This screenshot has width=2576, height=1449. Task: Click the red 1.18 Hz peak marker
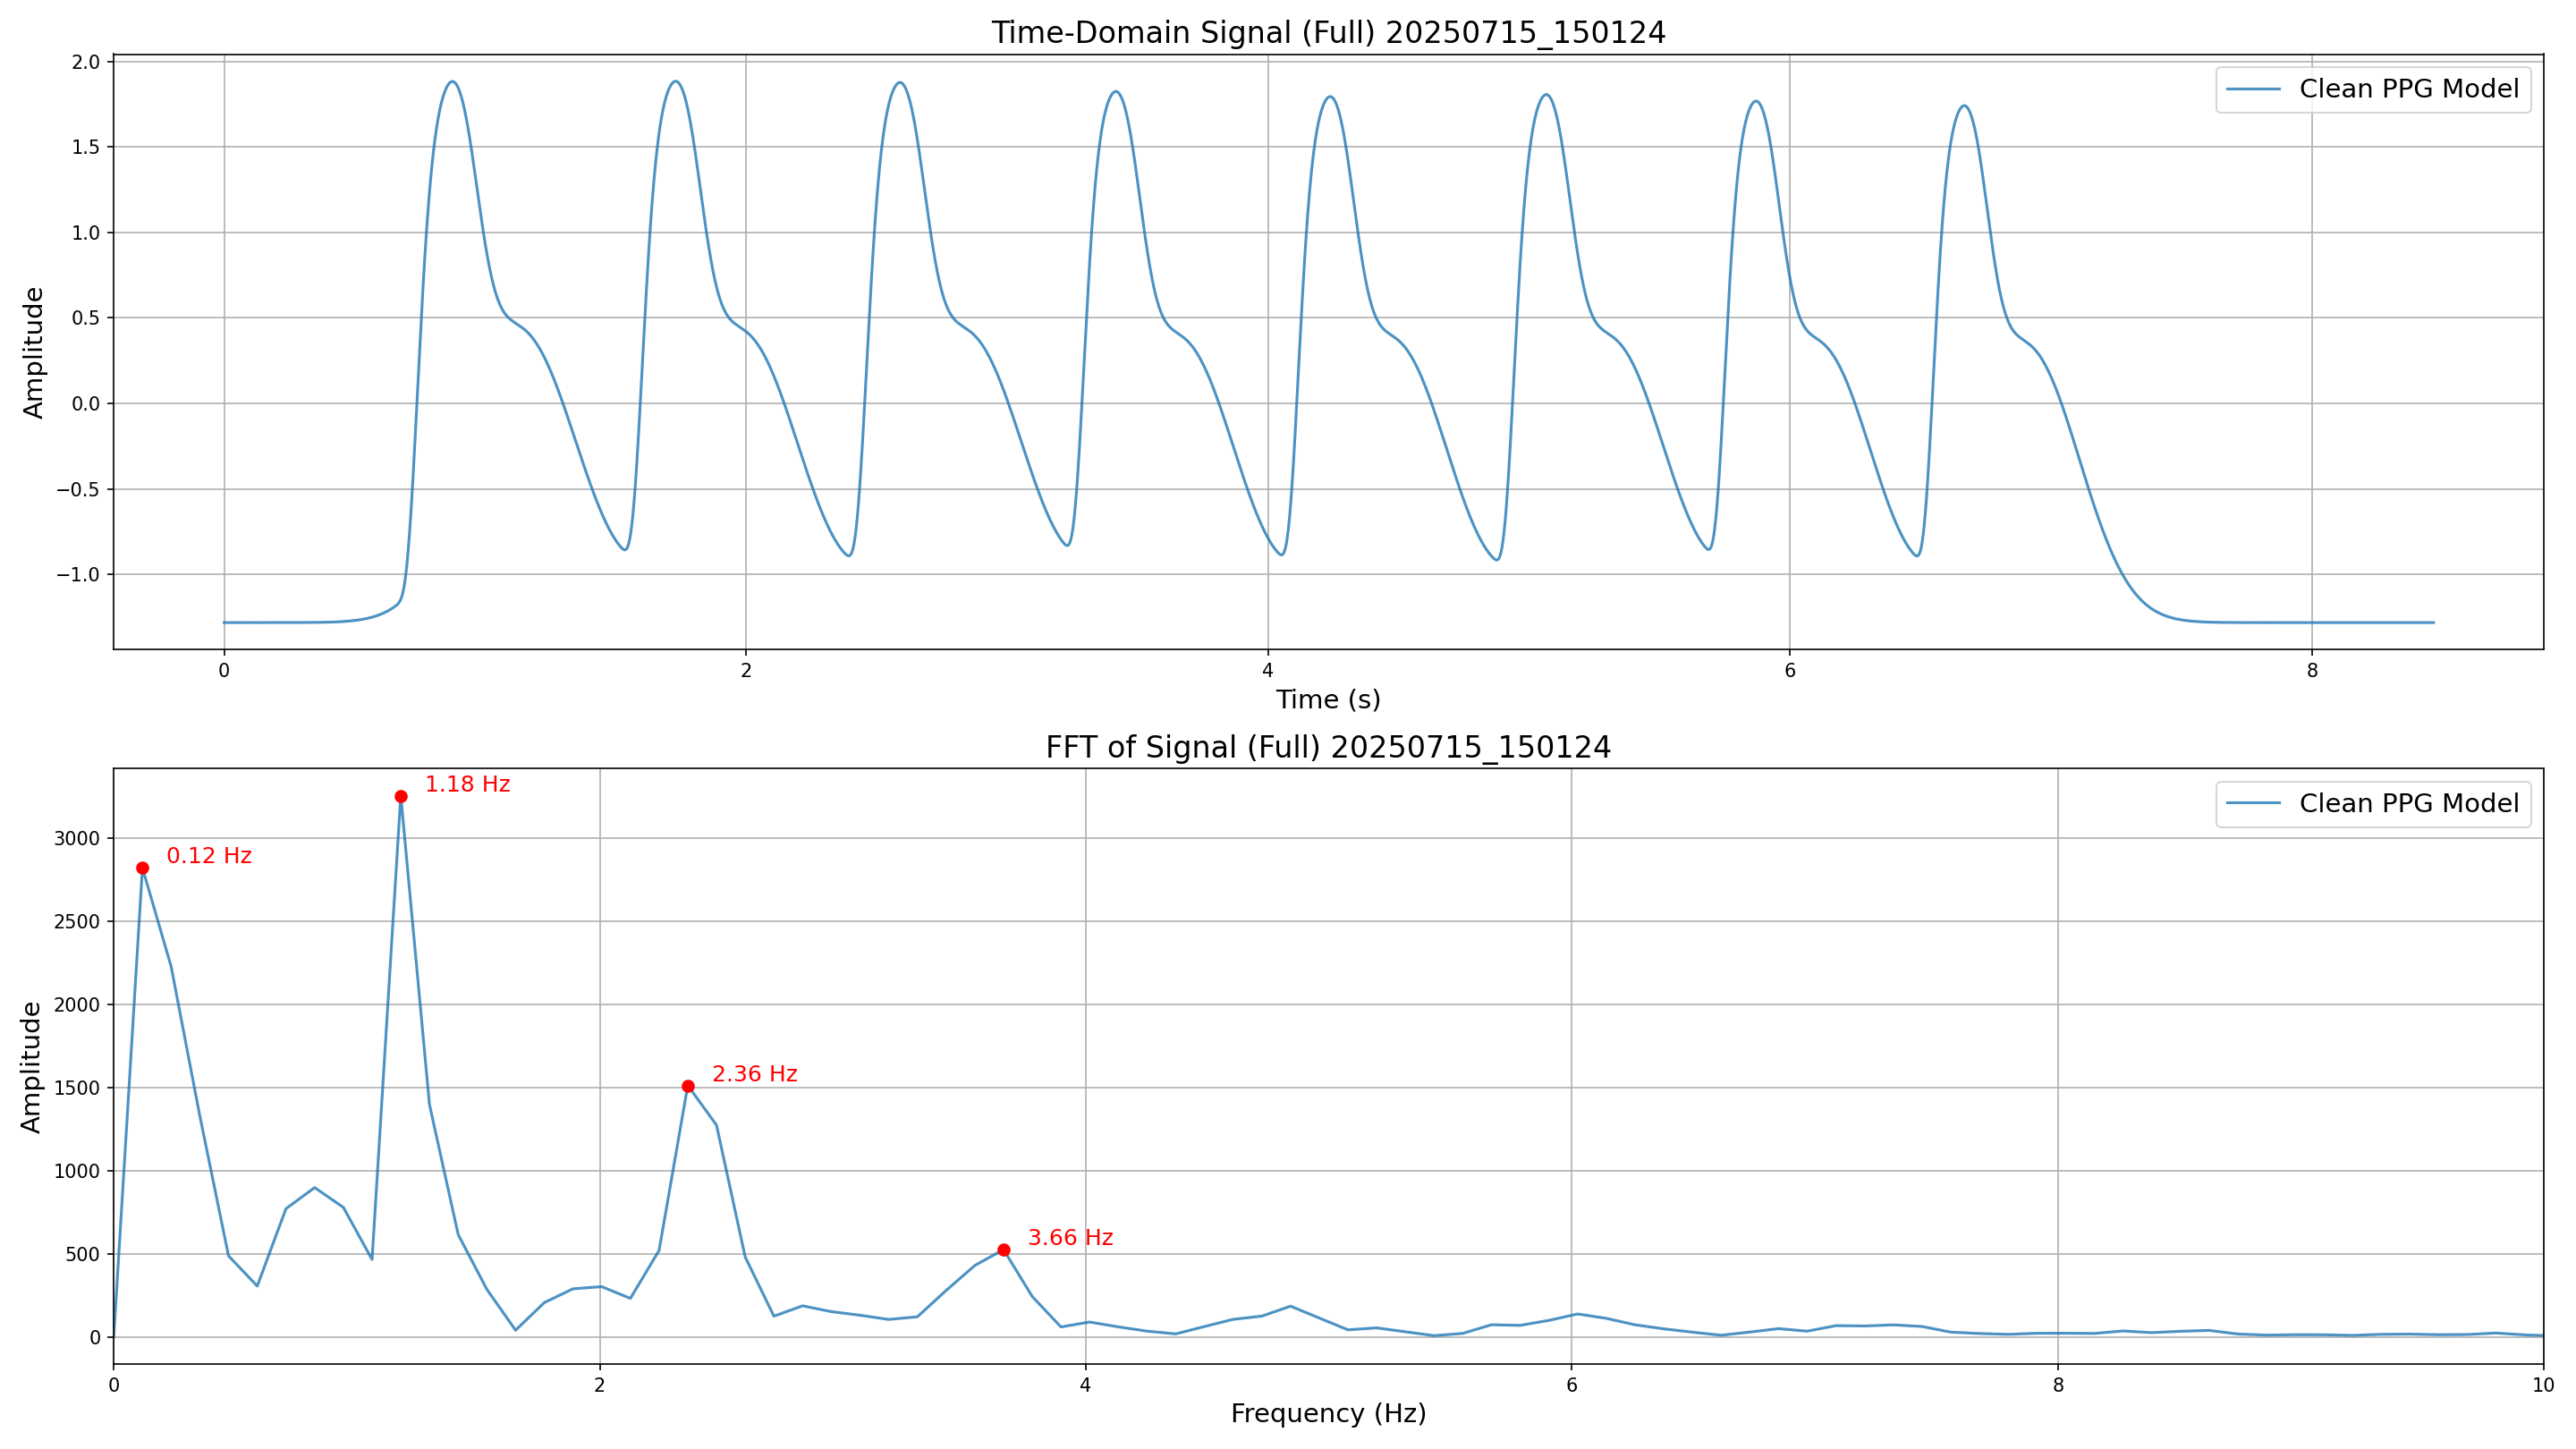tap(401, 796)
